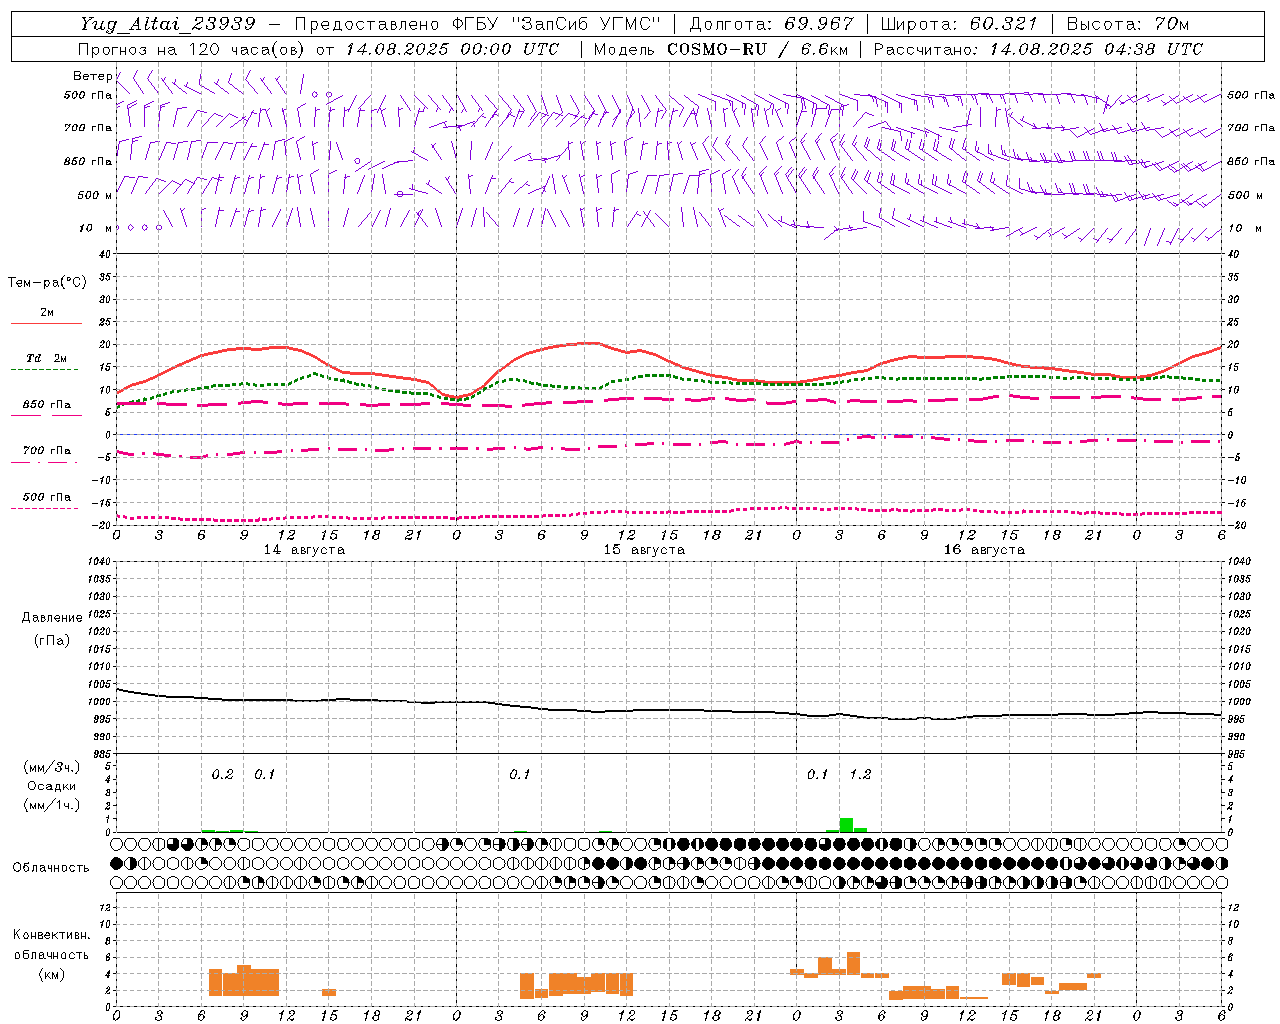Click the 0.2 precipitation value

(222, 775)
